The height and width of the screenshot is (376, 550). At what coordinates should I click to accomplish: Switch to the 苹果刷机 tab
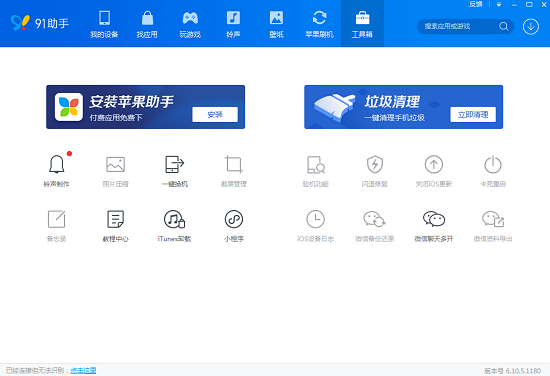319,24
